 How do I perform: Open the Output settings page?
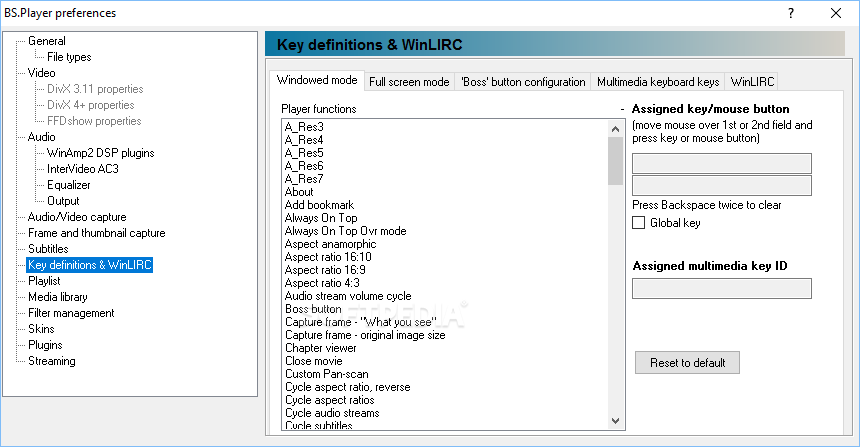pos(63,201)
